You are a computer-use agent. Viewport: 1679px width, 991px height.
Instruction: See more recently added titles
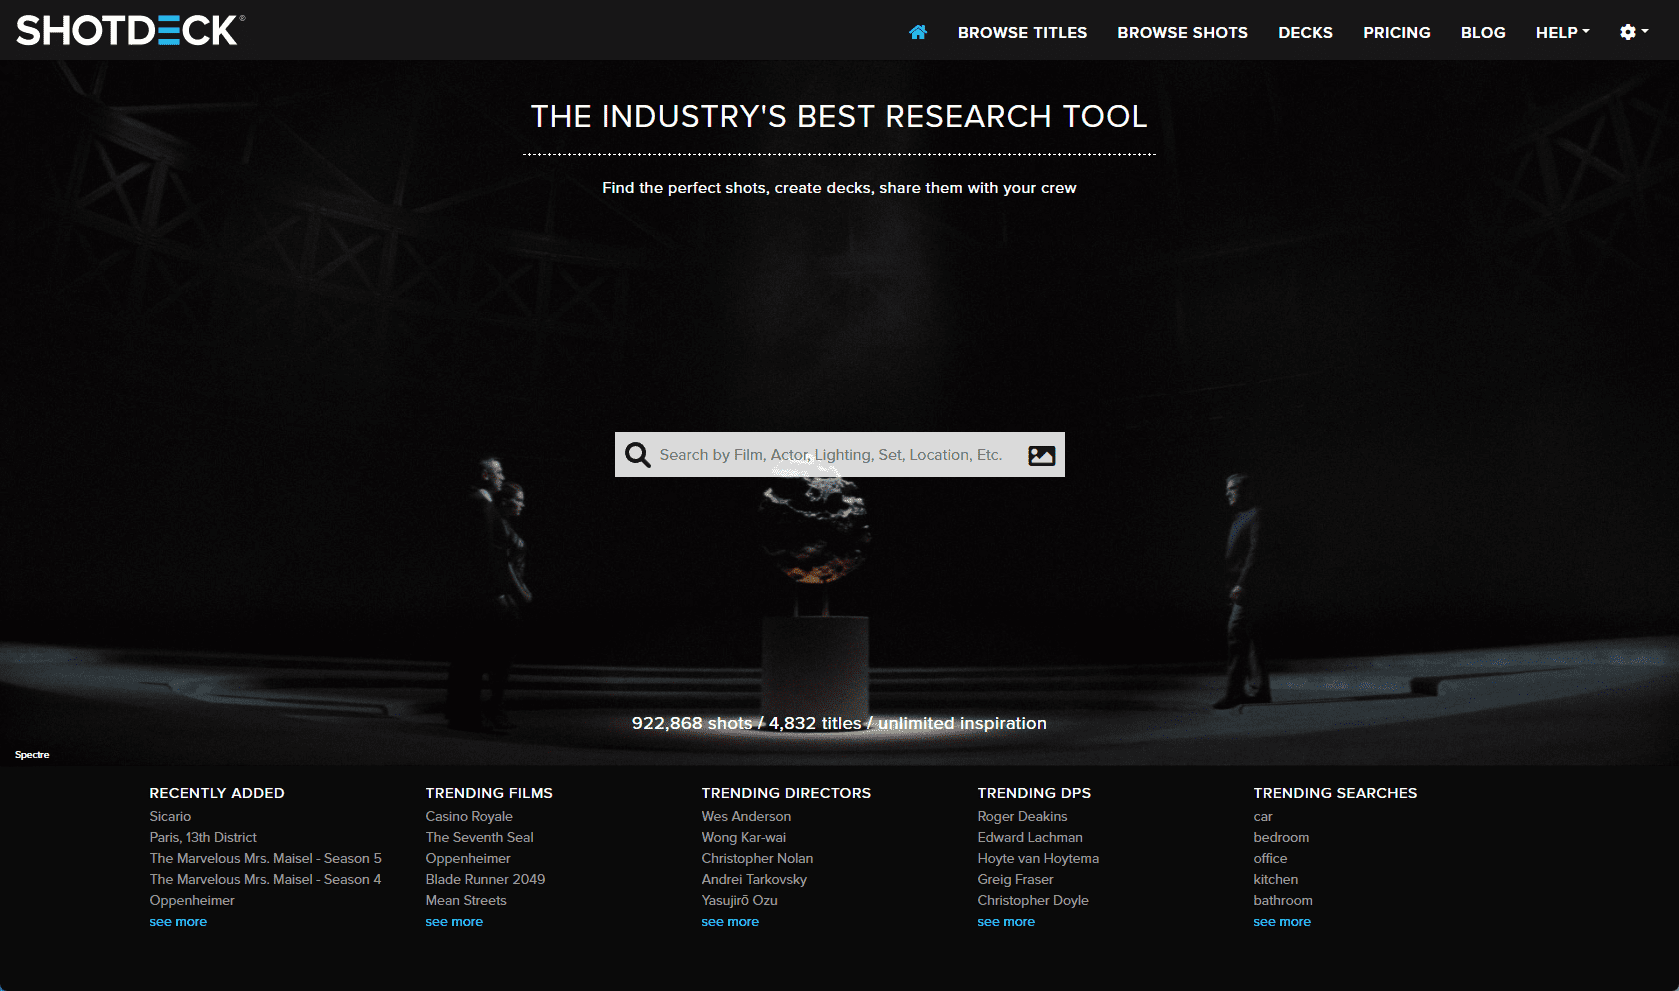(178, 922)
